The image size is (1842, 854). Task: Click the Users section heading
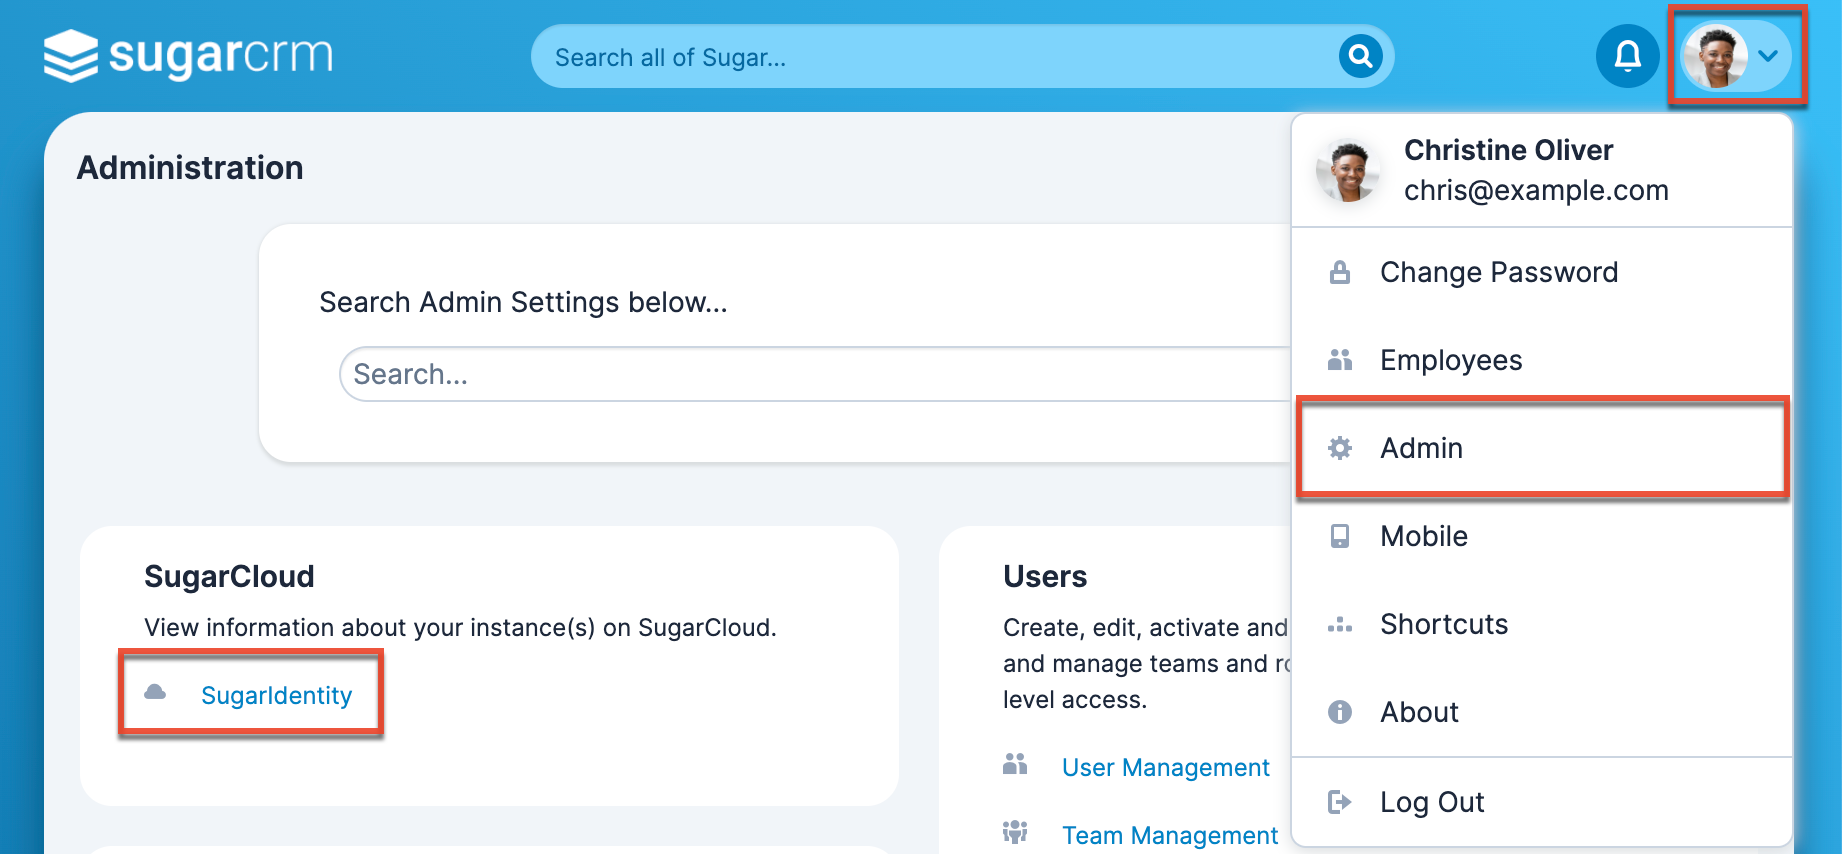[1045, 576]
